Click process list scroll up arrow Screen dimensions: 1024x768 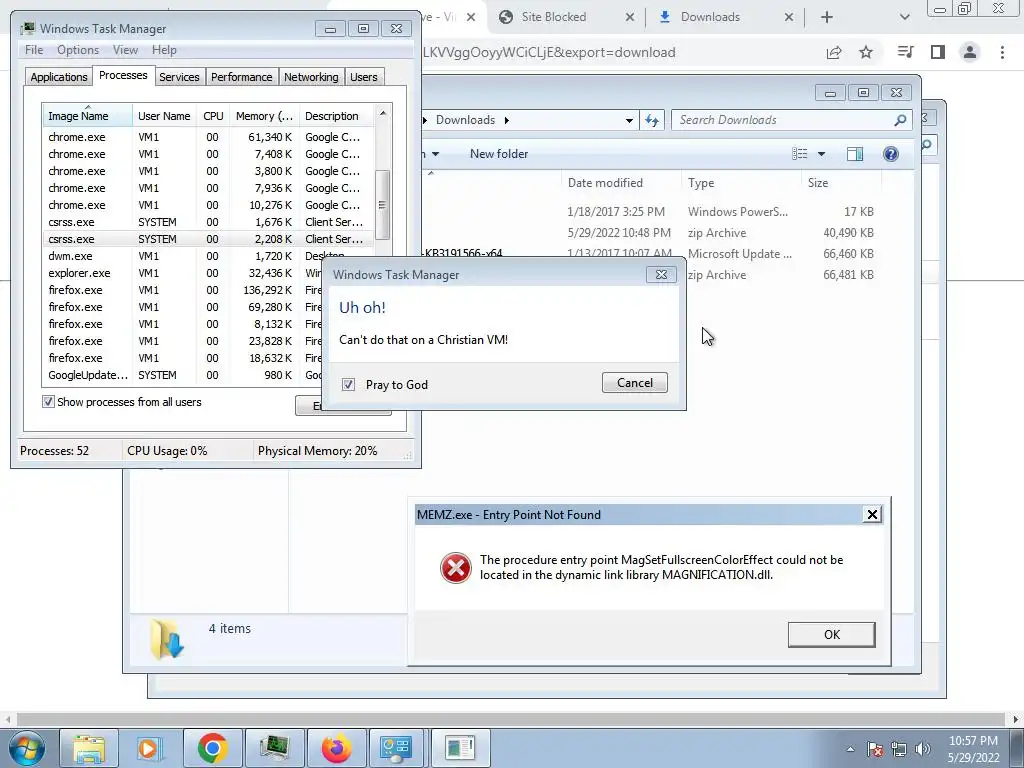pyautogui.click(x=383, y=114)
